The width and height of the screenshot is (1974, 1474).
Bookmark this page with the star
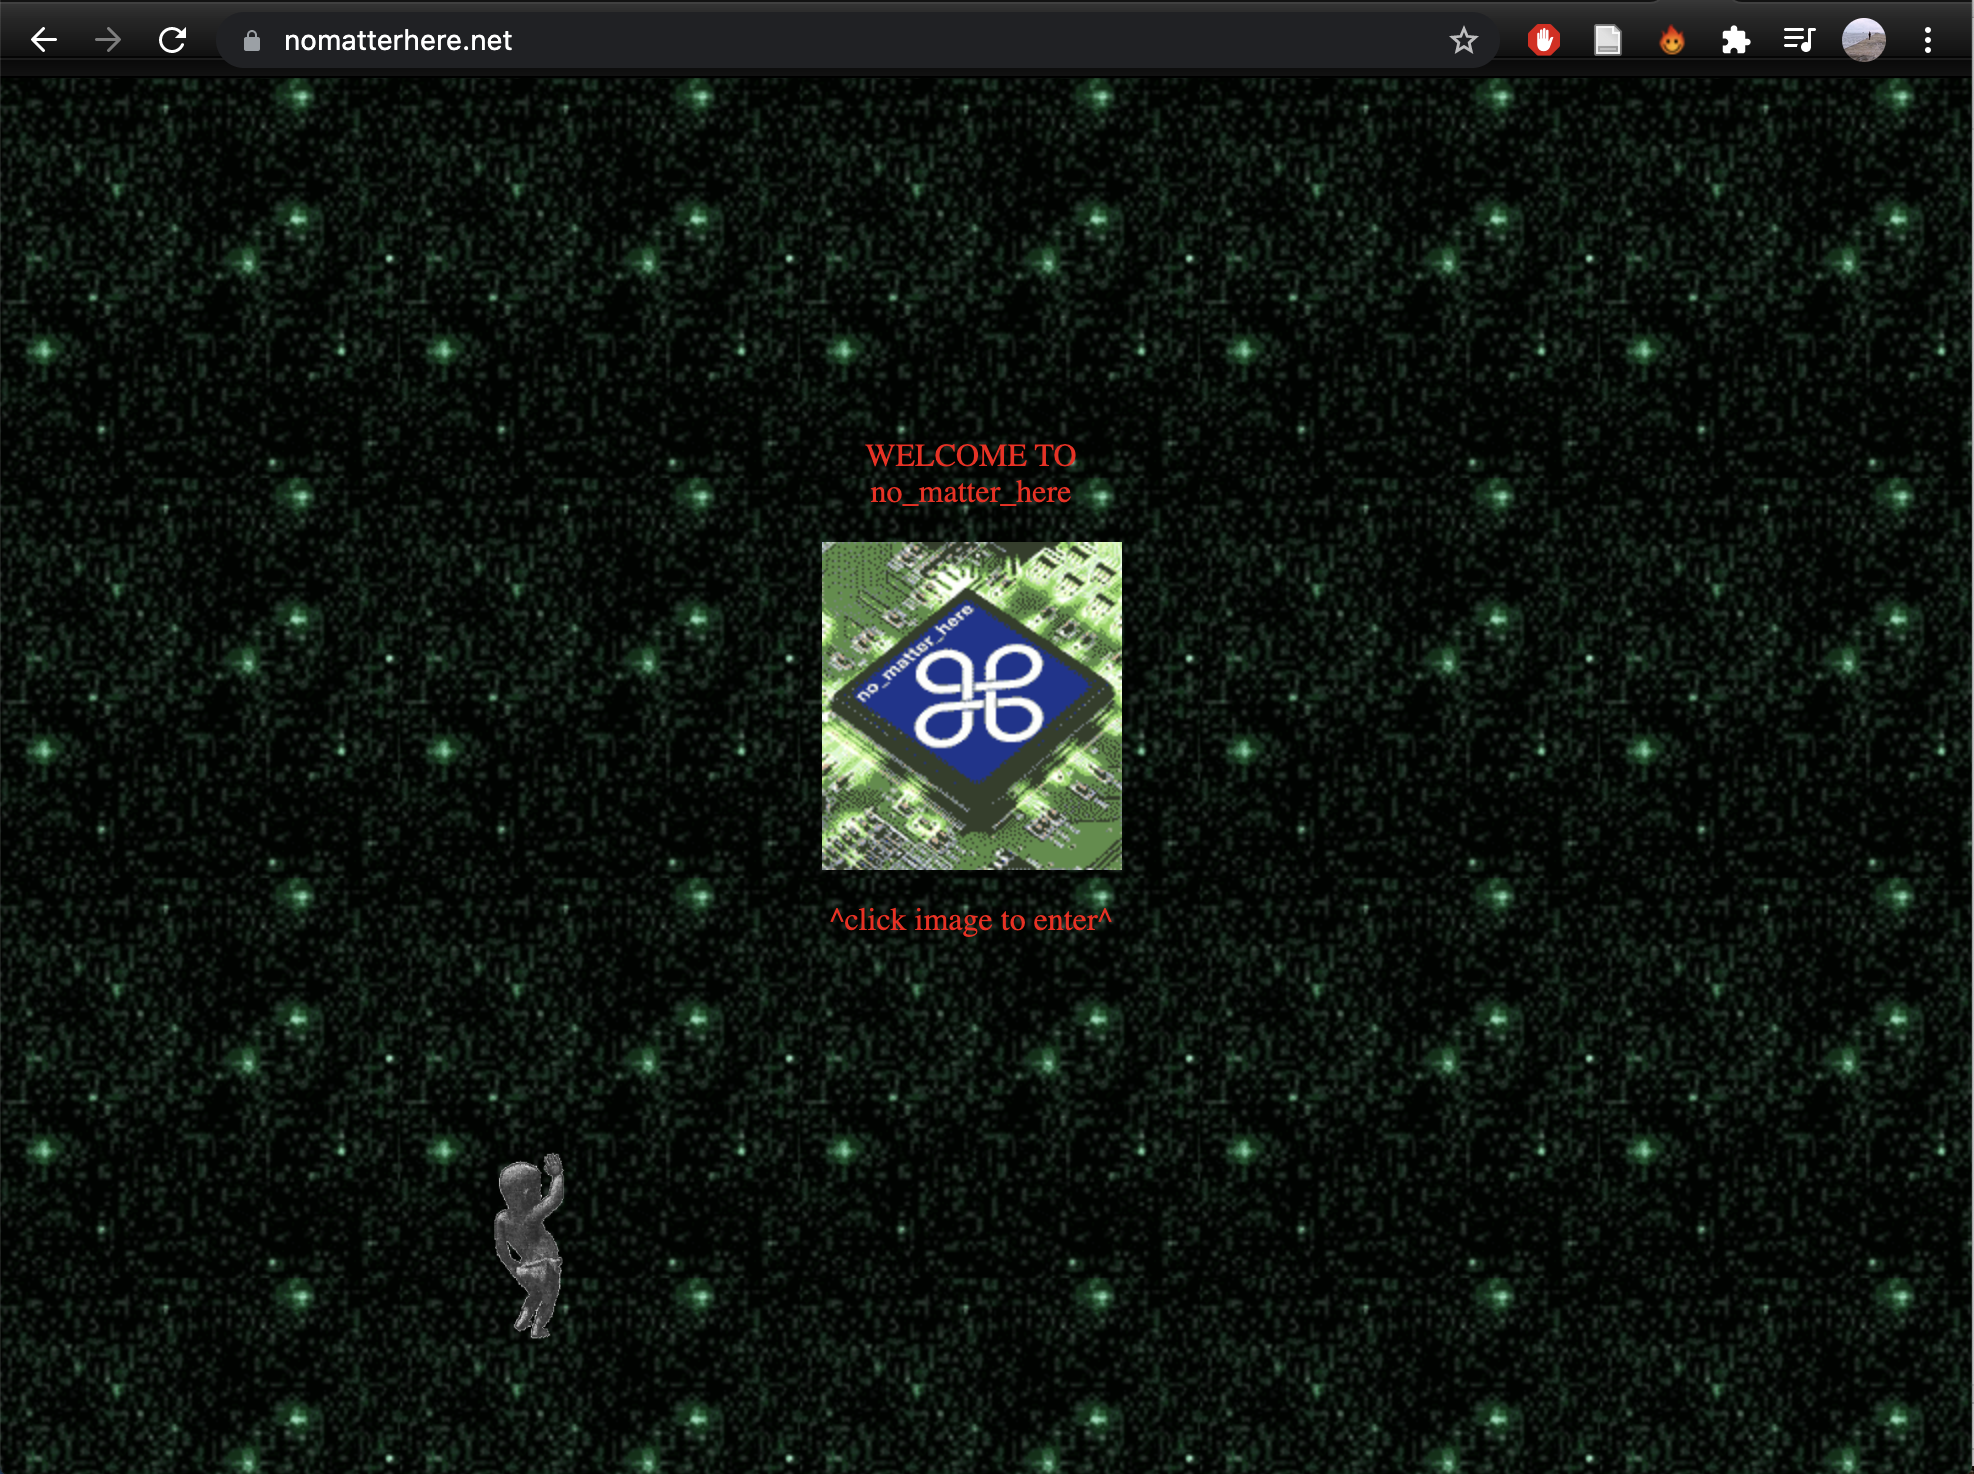pyautogui.click(x=1463, y=40)
